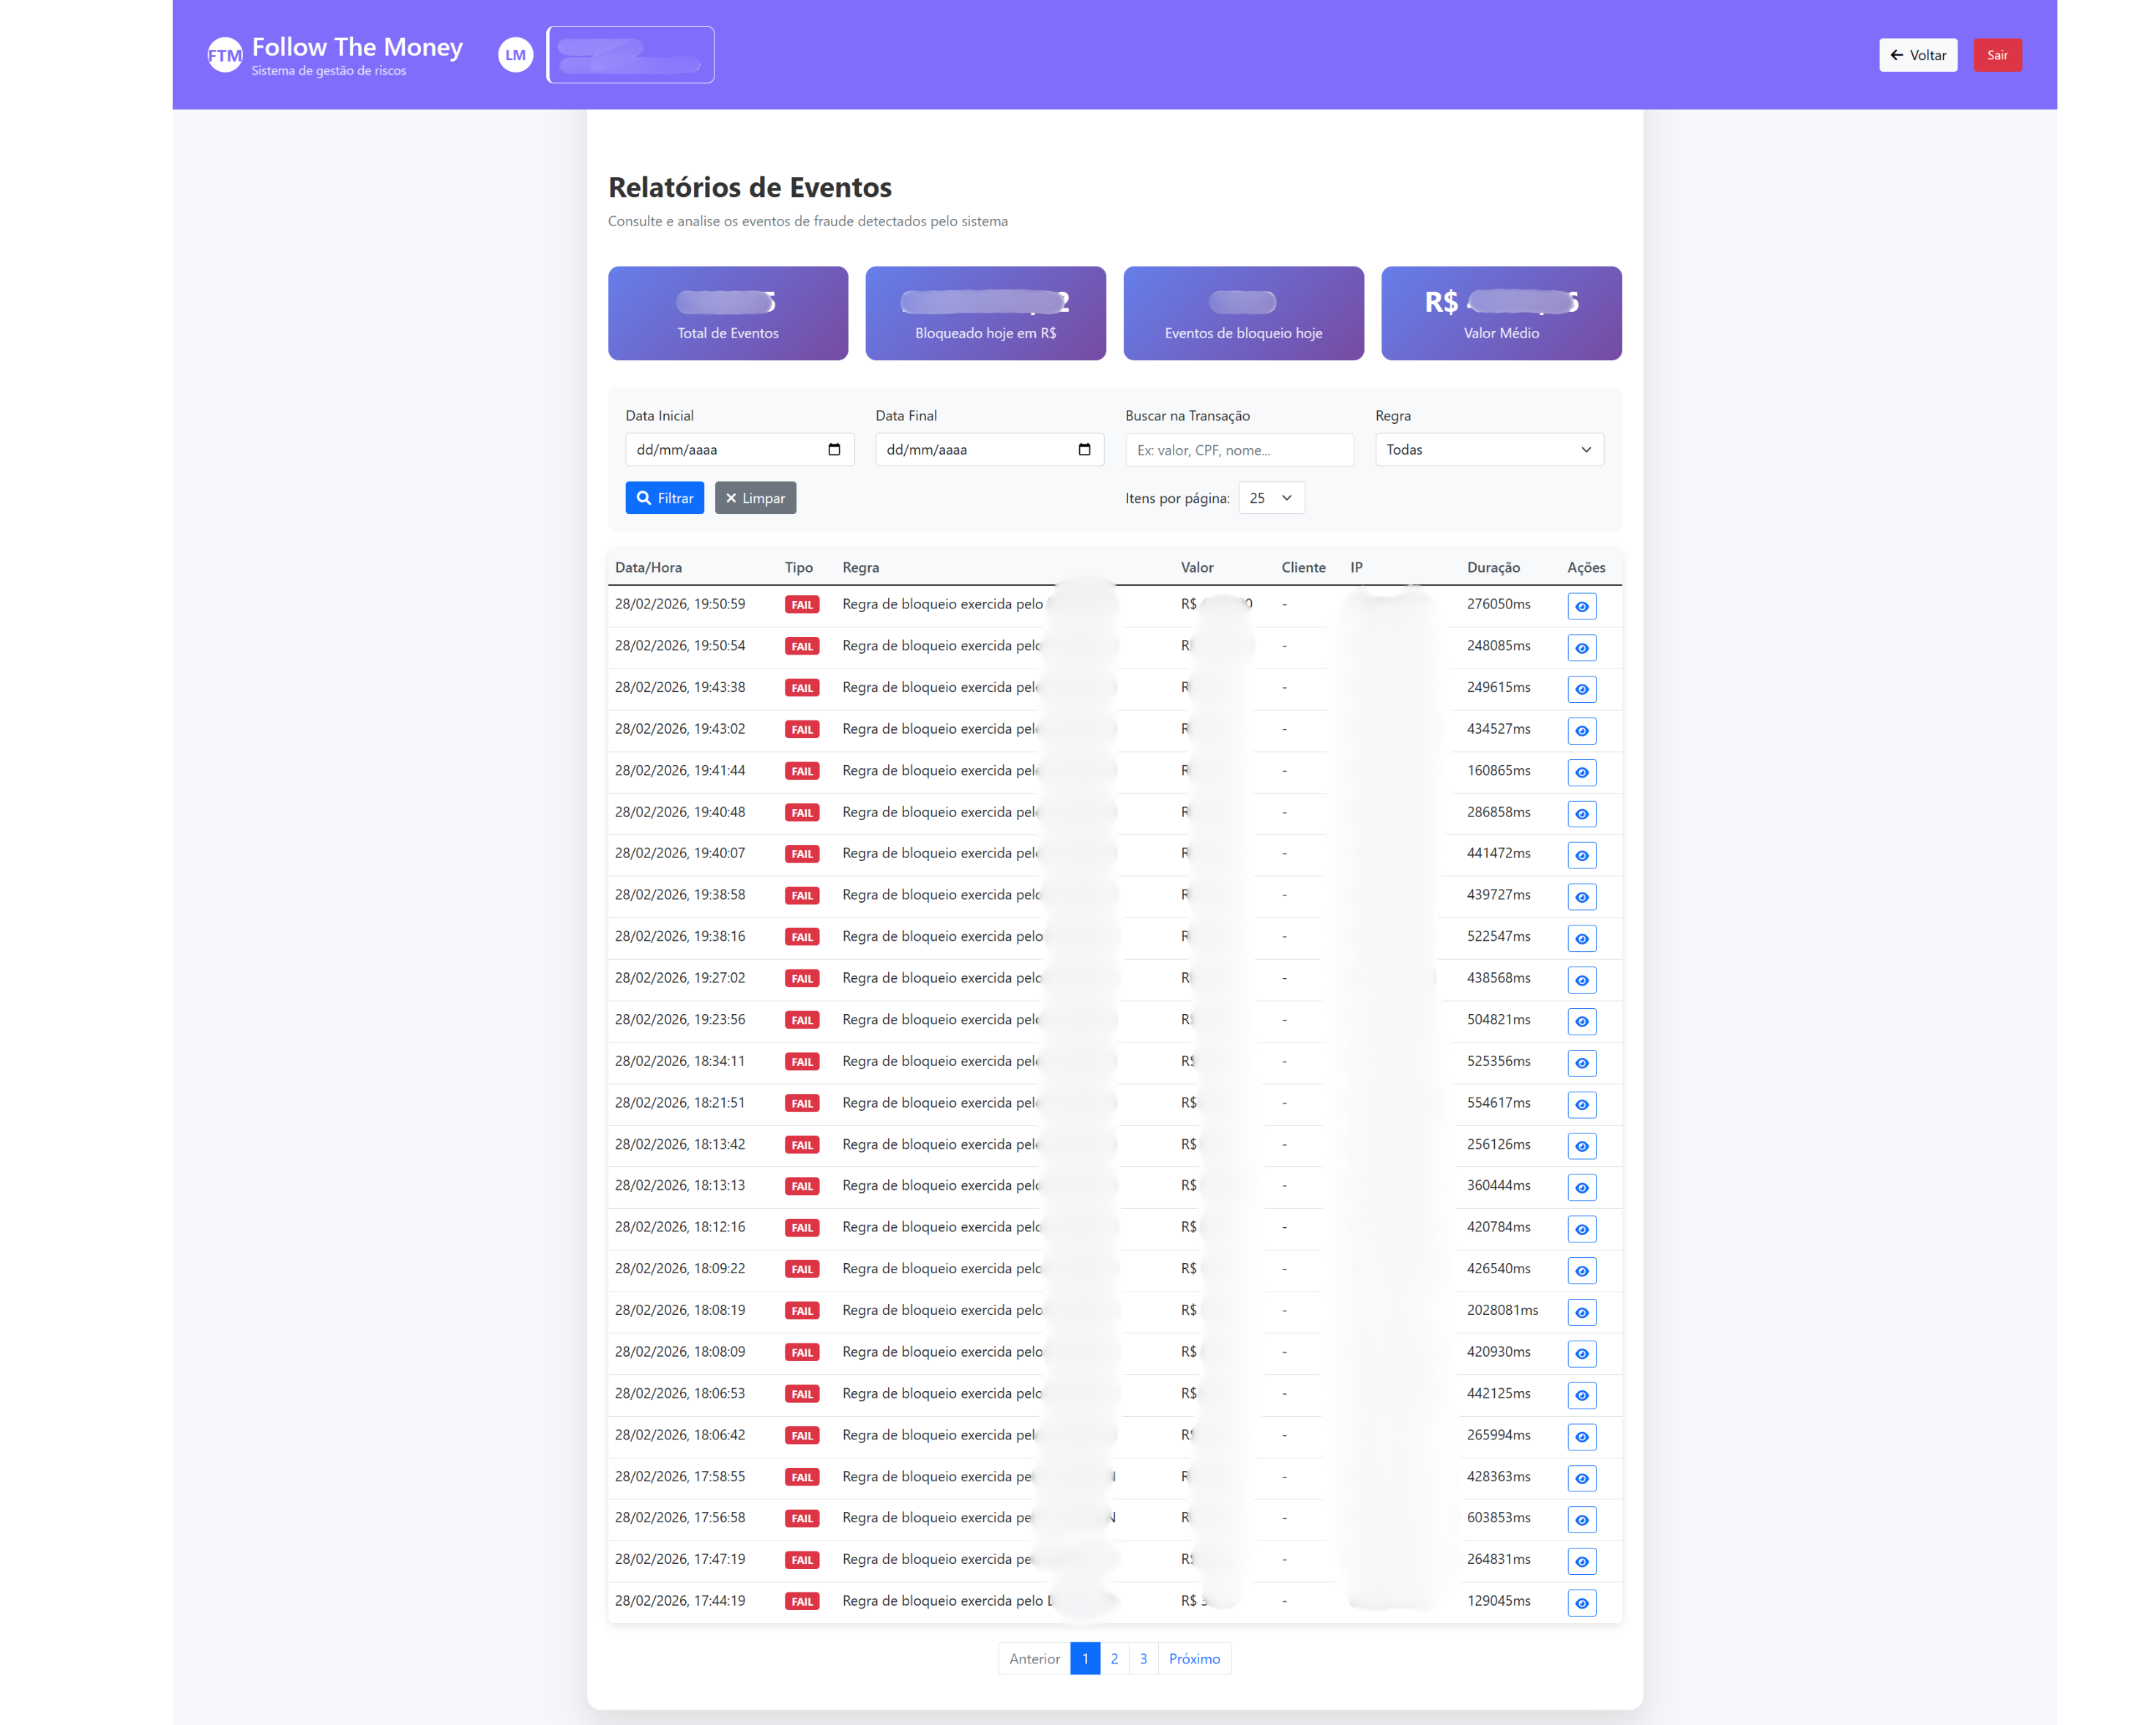Image resolution: width=2156 pixels, height=1725 pixels.
Task: Open the blurred account selector in header
Action: pyautogui.click(x=630, y=55)
